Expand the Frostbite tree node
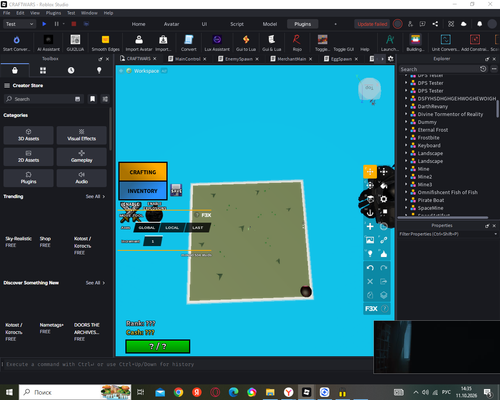The width and height of the screenshot is (500, 400). point(406,137)
